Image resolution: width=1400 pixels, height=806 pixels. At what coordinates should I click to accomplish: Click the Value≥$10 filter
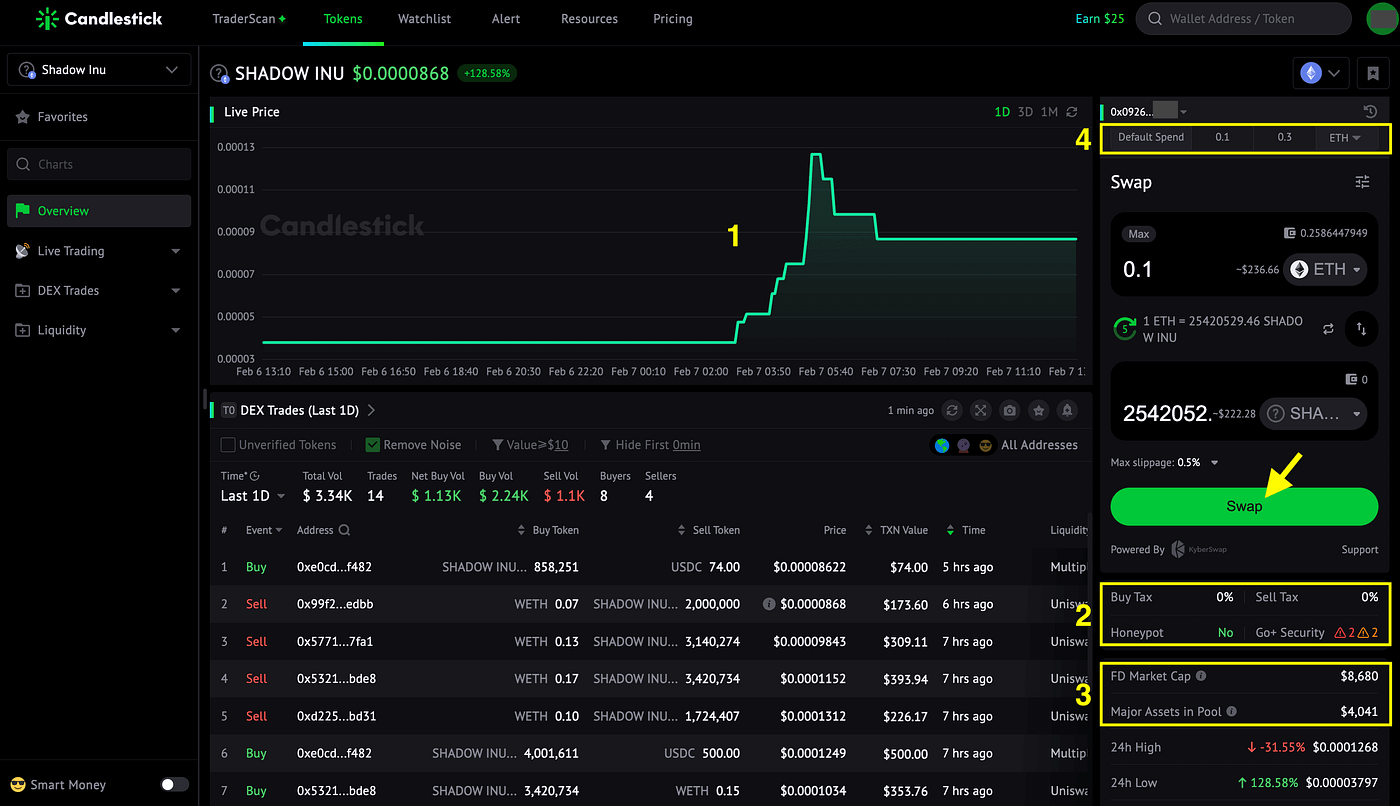click(x=530, y=445)
